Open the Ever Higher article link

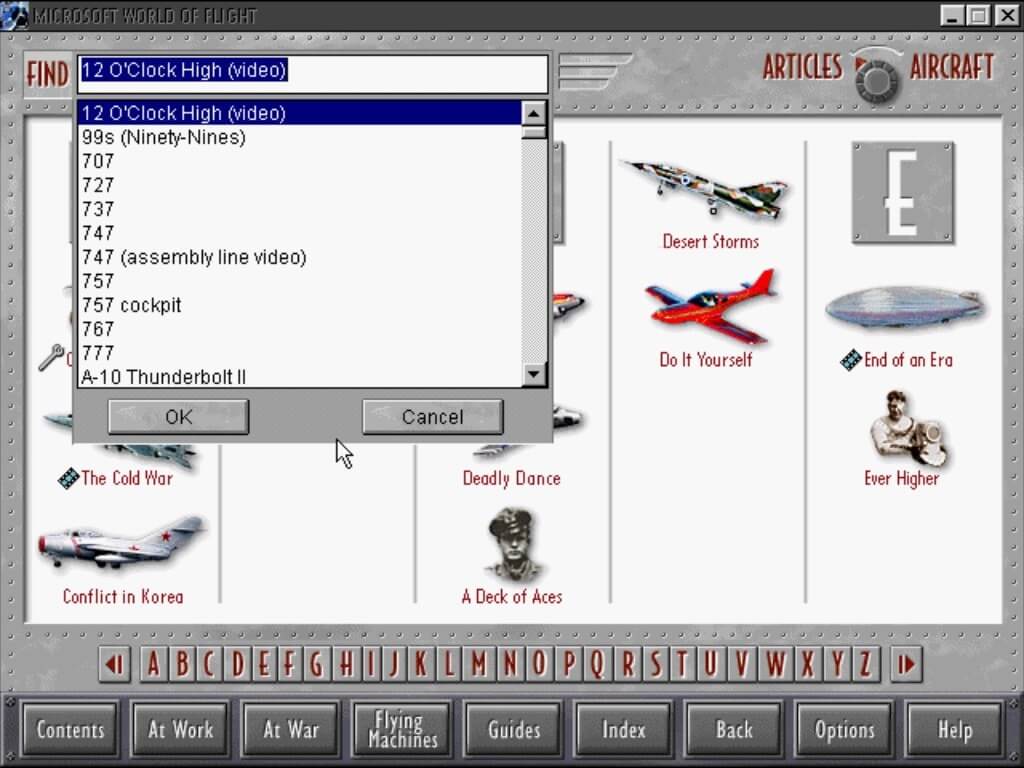point(901,479)
